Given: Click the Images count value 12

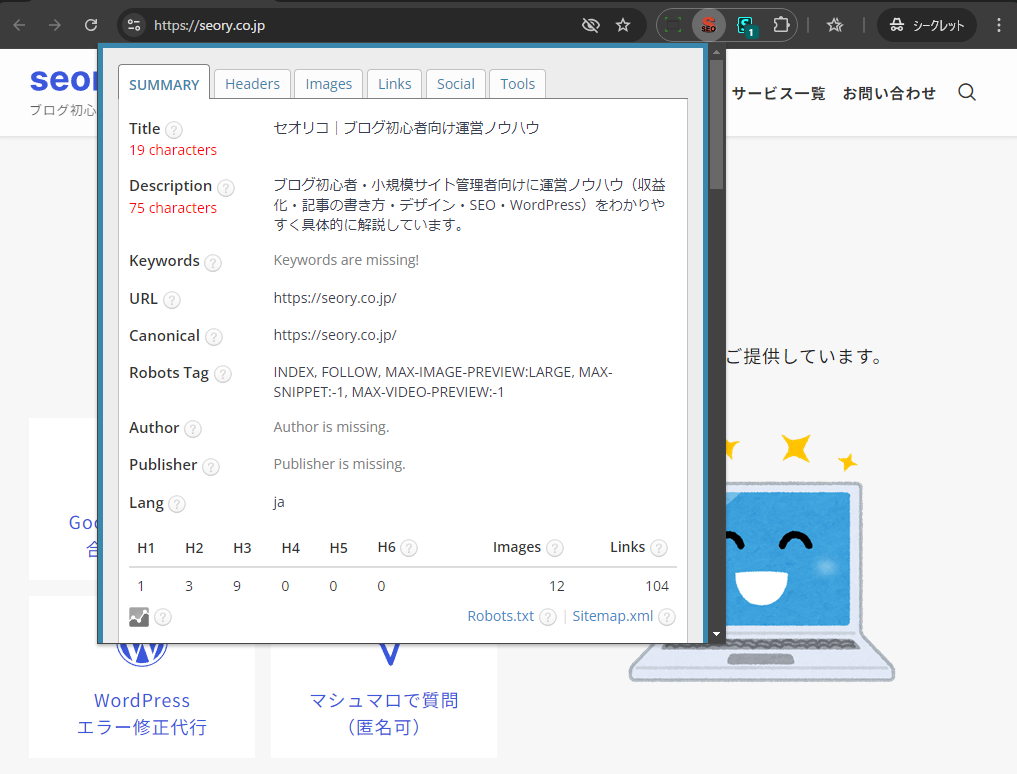Looking at the screenshot, I should [556, 586].
